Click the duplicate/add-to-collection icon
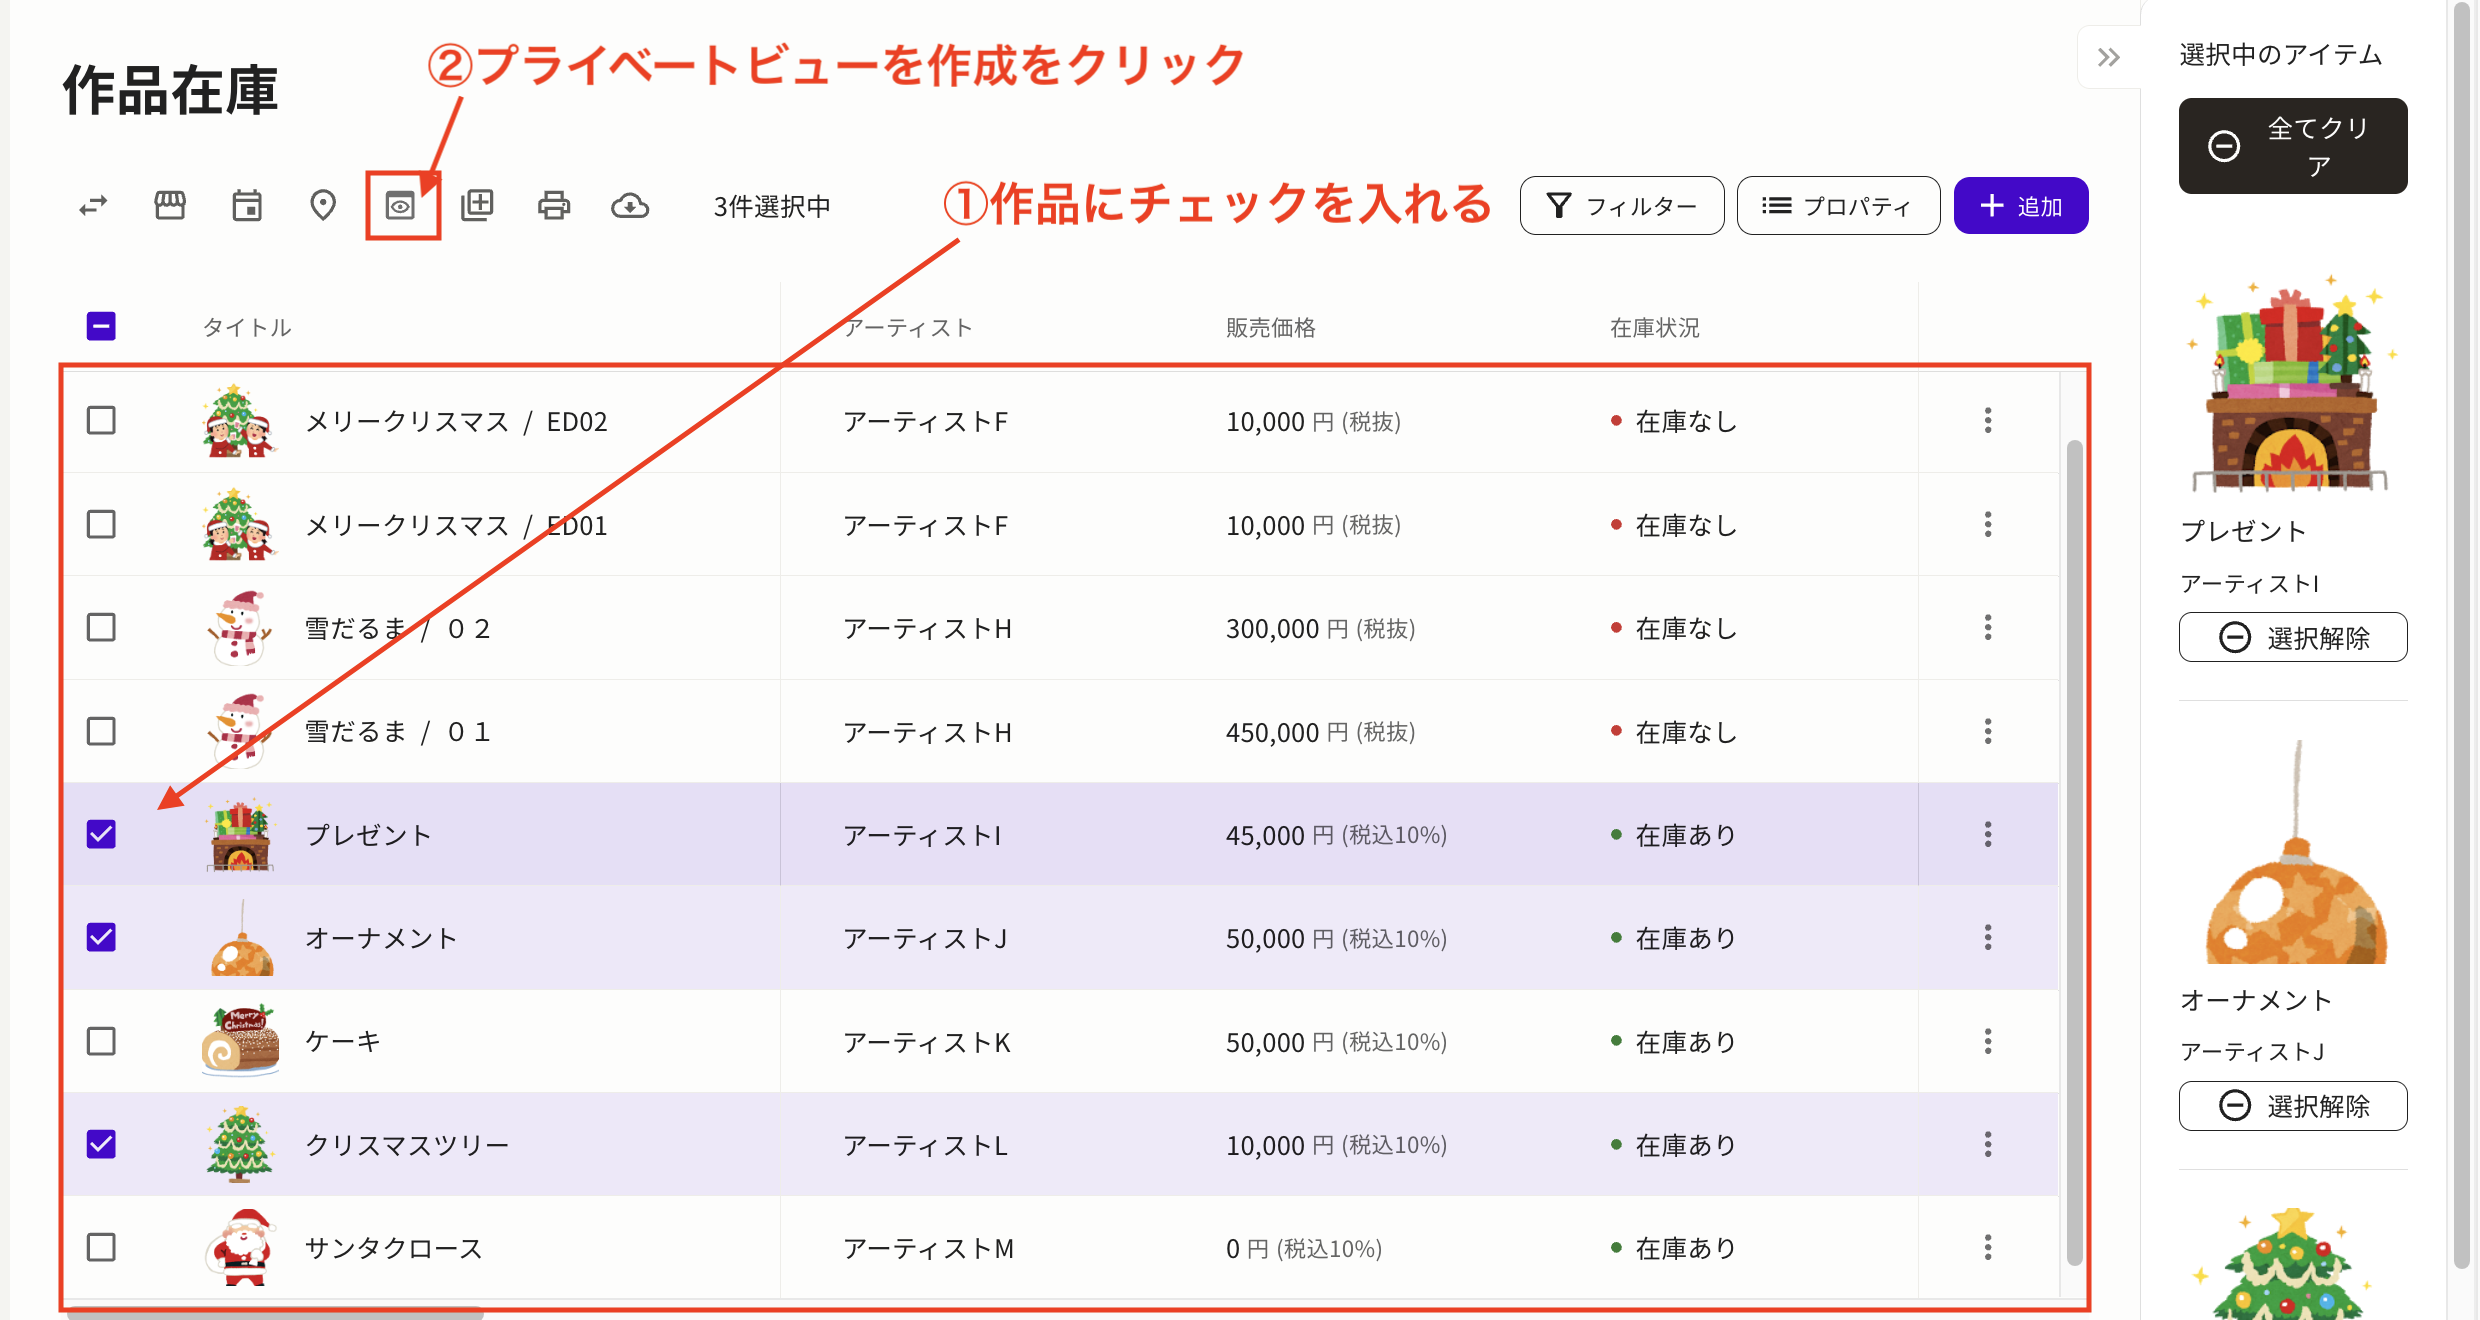2480x1320 pixels. tap(477, 206)
